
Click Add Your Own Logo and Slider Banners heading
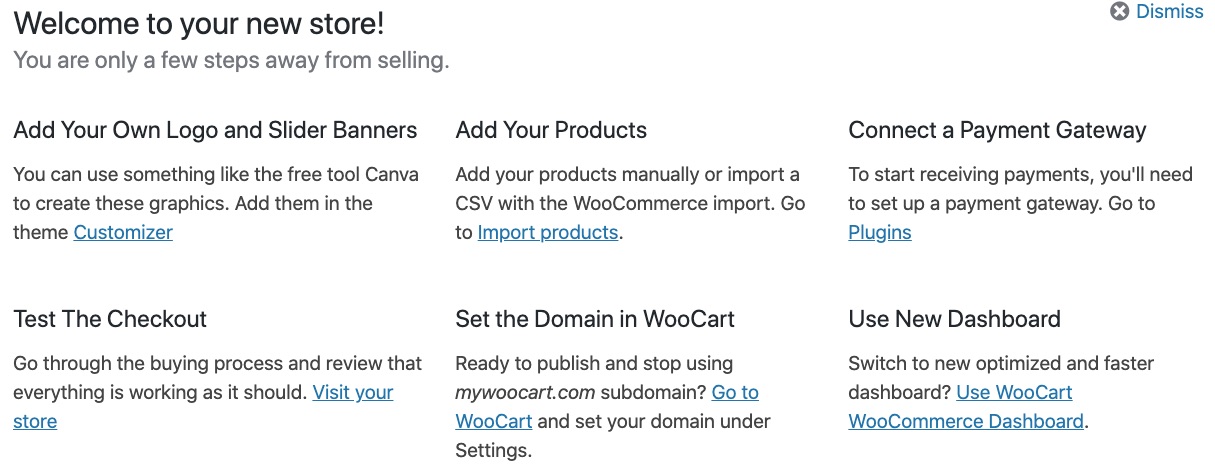[x=215, y=130]
